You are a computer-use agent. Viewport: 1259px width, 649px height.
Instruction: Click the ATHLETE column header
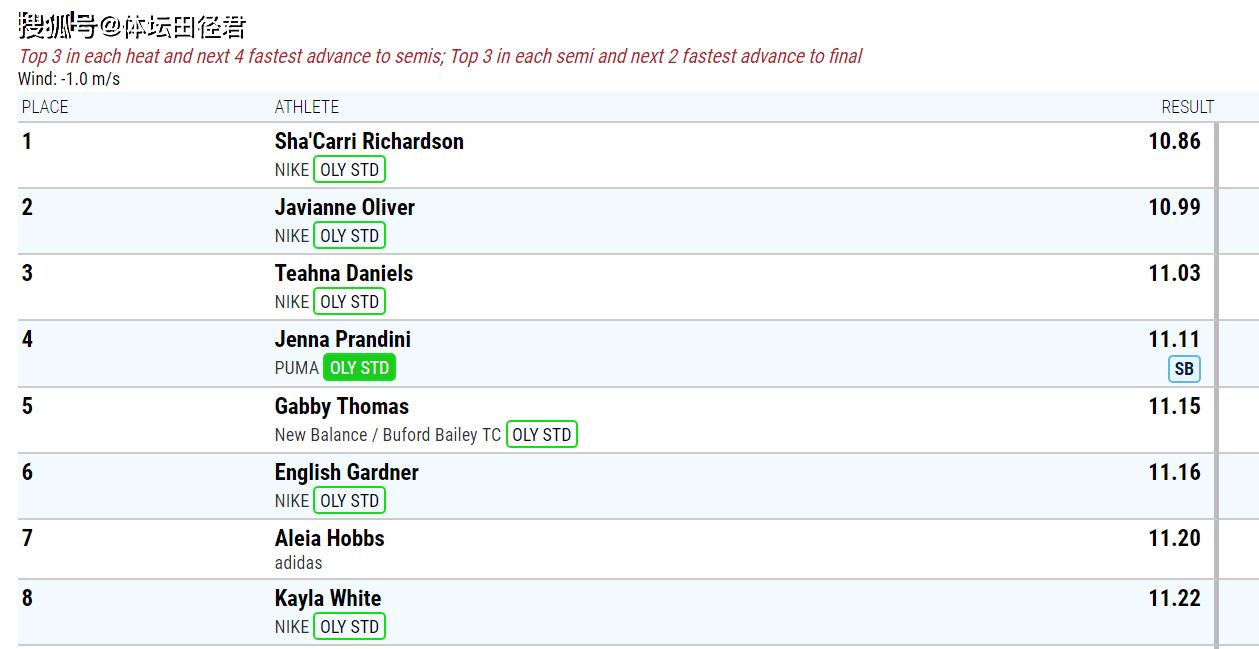[x=307, y=107]
